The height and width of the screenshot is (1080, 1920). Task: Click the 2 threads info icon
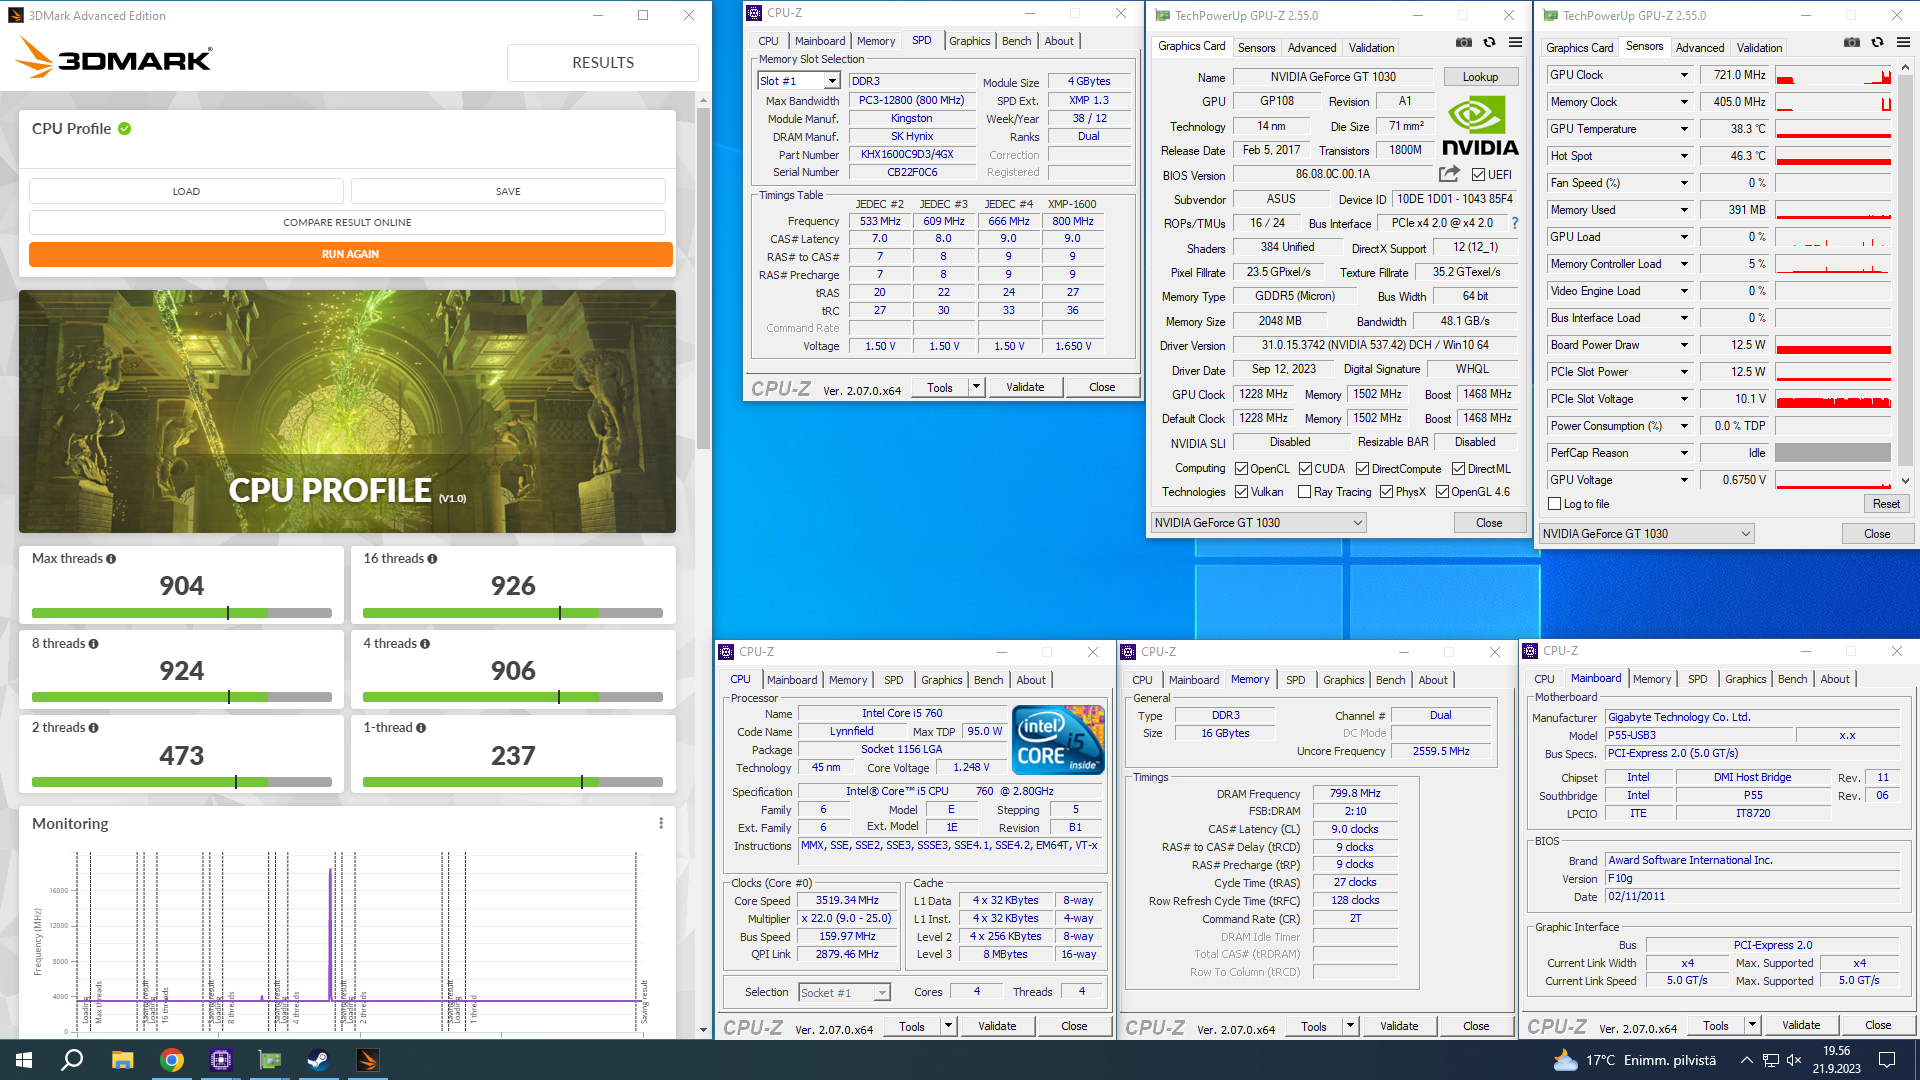[93, 728]
